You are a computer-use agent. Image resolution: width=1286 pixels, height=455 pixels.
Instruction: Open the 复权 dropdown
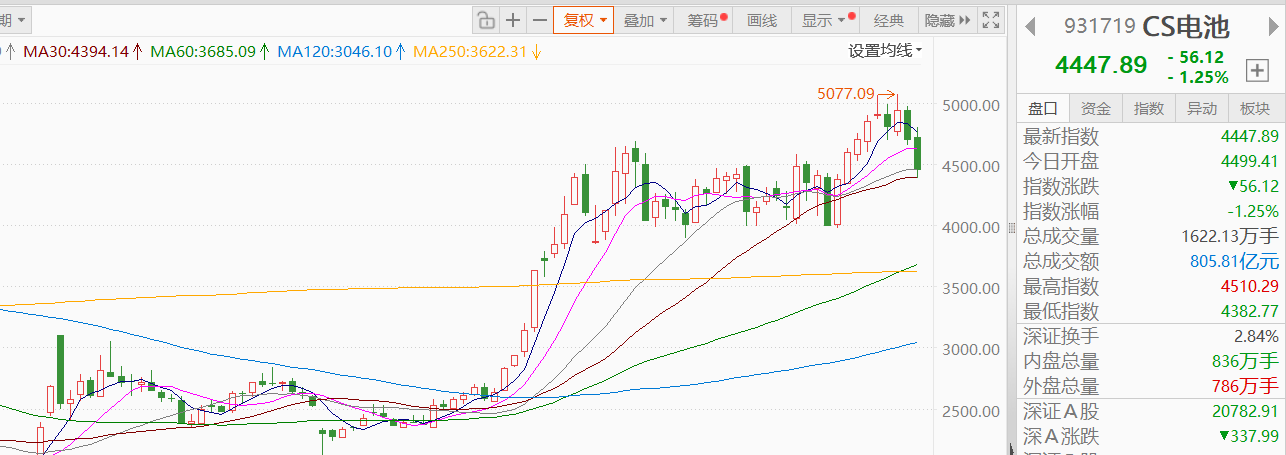pyautogui.click(x=585, y=20)
